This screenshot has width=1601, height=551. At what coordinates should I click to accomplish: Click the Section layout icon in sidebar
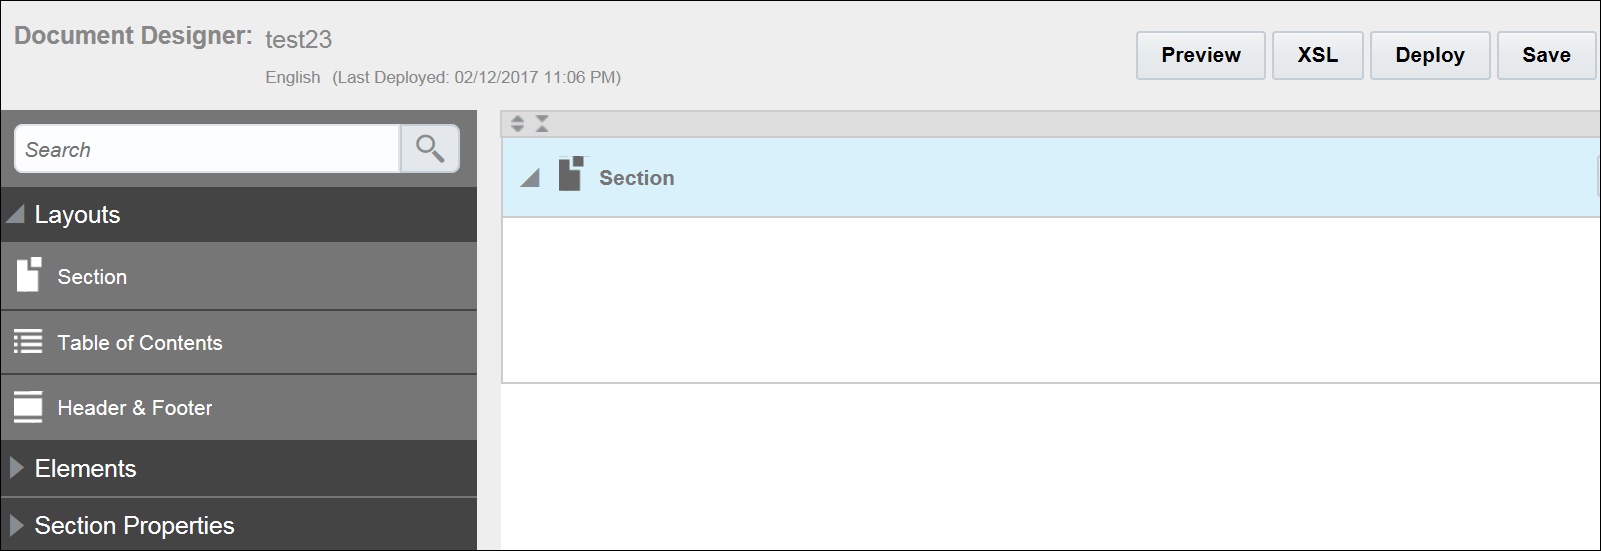pyautogui.click(x=29, y=275)
